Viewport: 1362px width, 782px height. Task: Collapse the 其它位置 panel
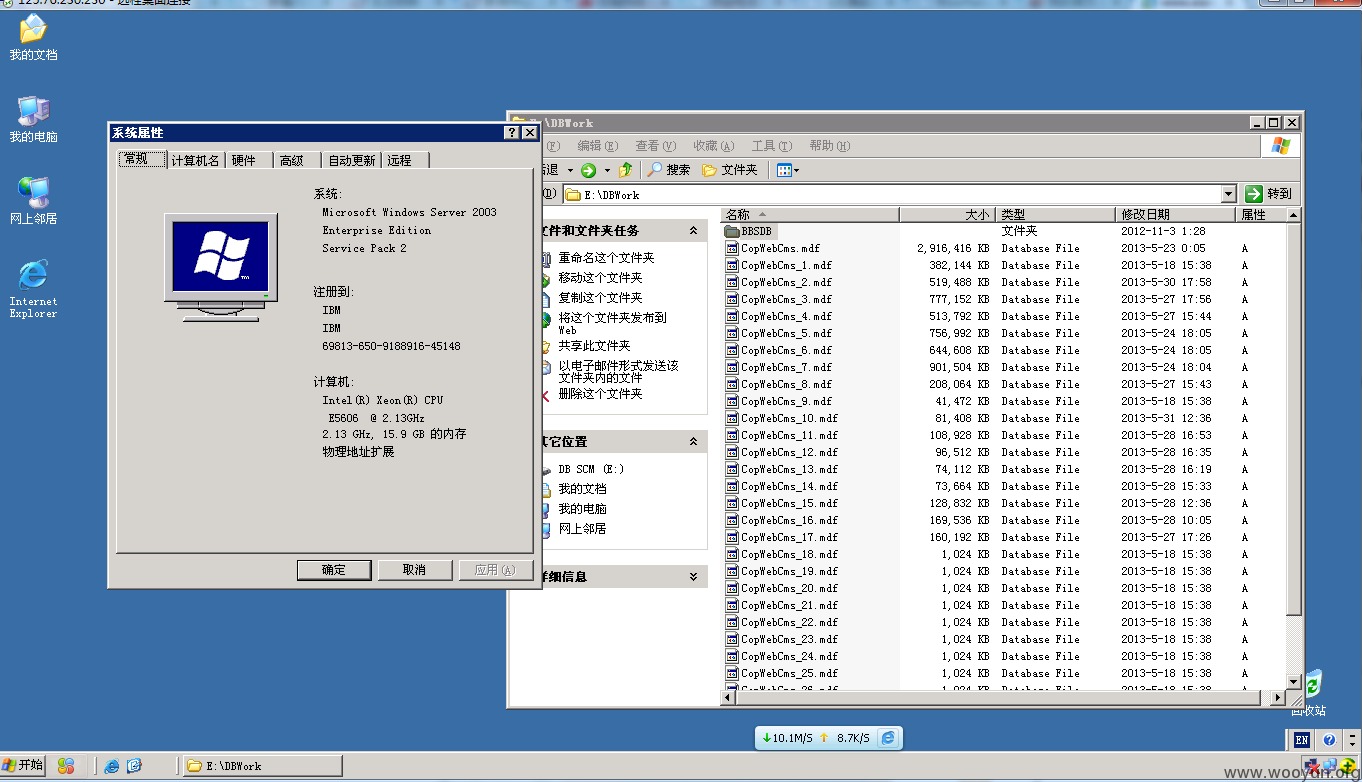(x=693, y=442)
